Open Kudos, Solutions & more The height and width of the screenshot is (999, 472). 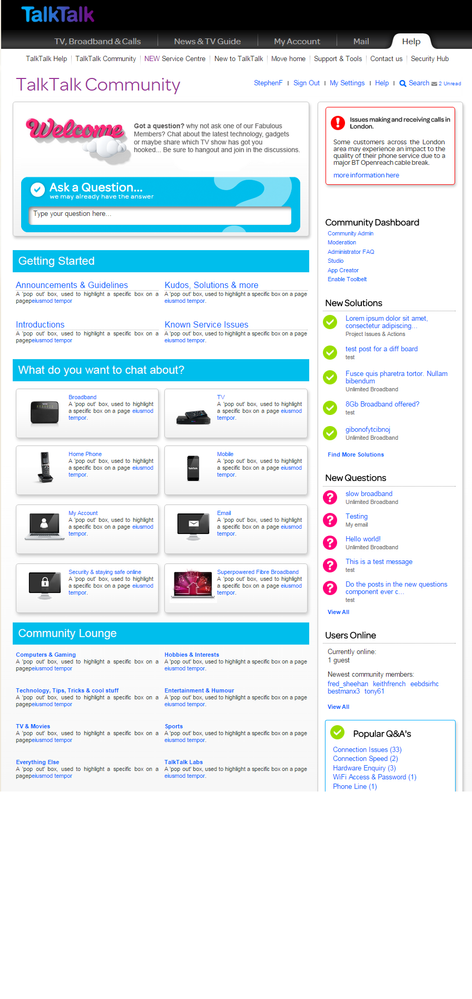click(211, 285)
